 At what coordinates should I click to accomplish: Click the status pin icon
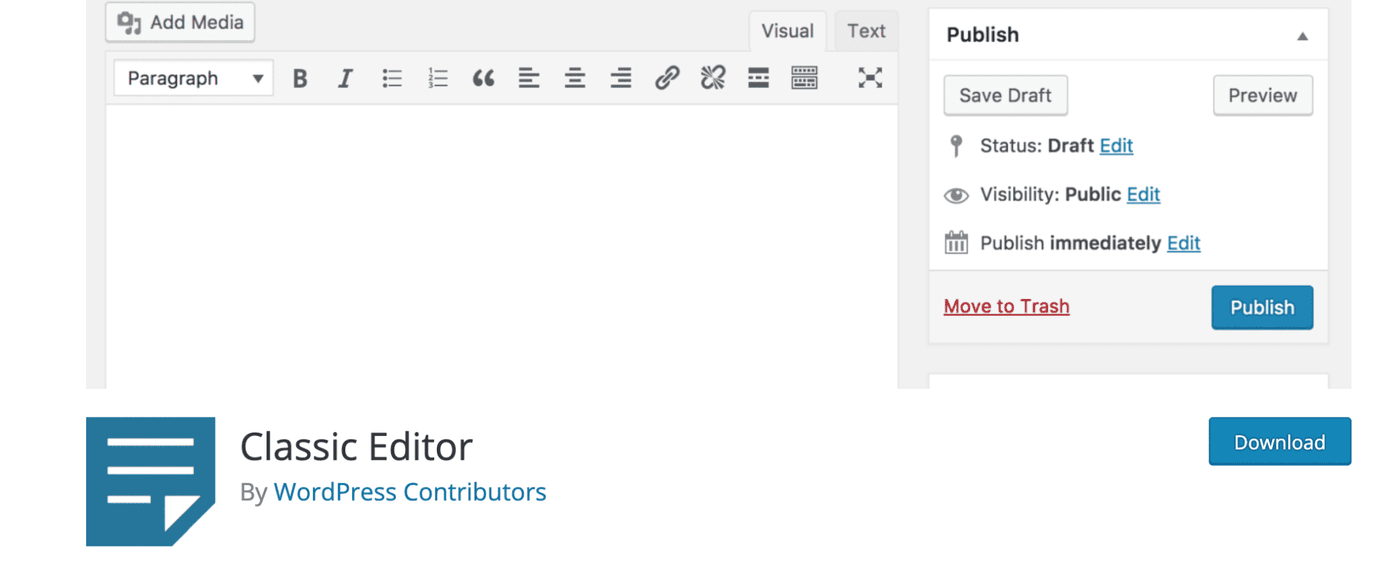[956, 146]
